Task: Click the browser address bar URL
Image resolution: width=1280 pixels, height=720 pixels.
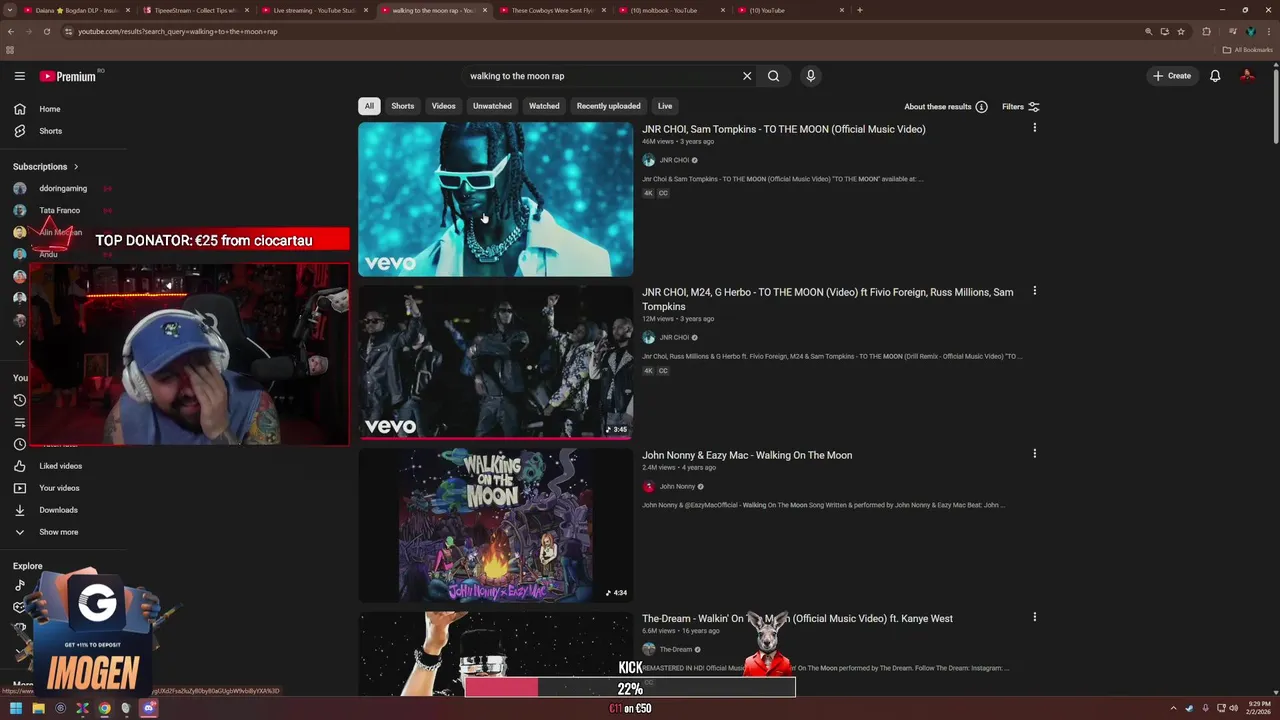Action: point(178,31)
